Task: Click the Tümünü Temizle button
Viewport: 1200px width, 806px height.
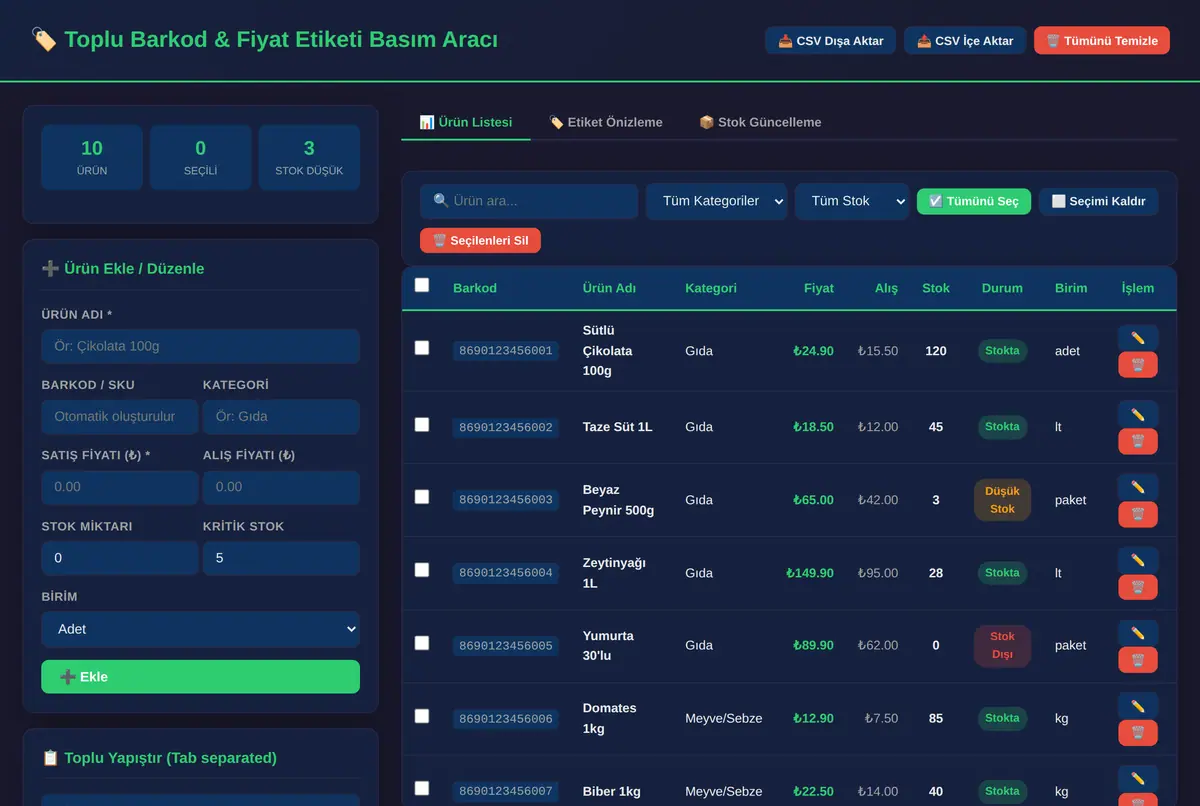Action: click(x=1102, y=41)
